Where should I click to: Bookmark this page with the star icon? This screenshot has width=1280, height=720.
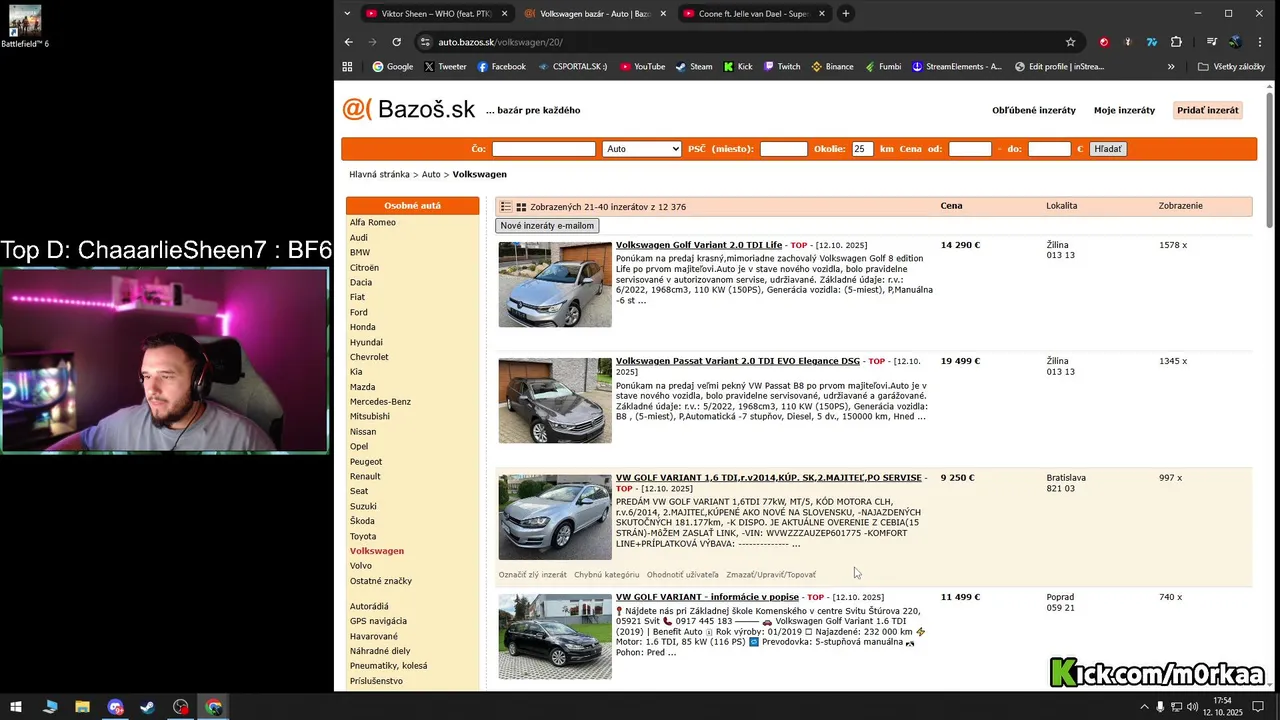point(1070,42)
